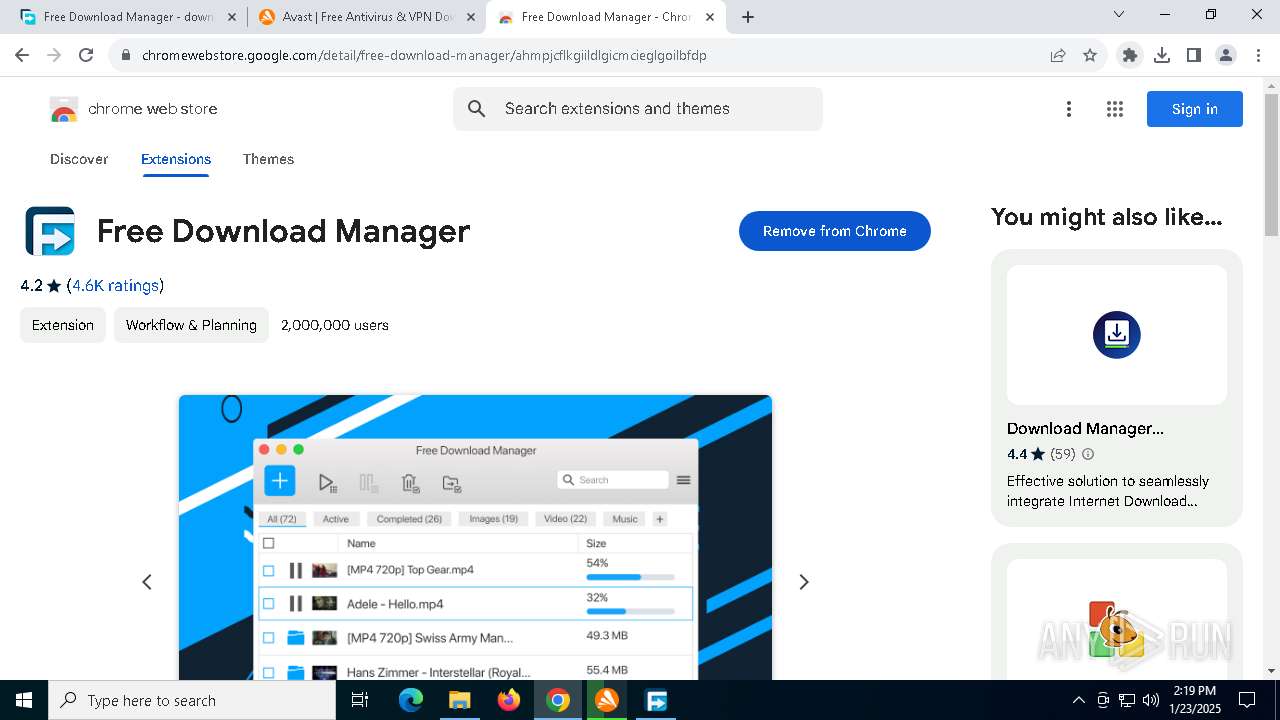The image size is (1280, 720).
Task: Open Download Manager recommendation title
Action: [1085, 428]
